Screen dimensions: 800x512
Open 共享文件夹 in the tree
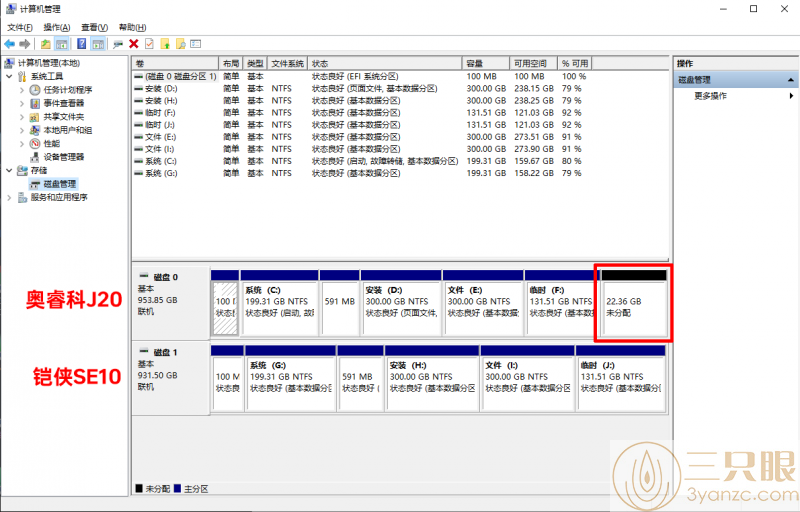(64, 117)
